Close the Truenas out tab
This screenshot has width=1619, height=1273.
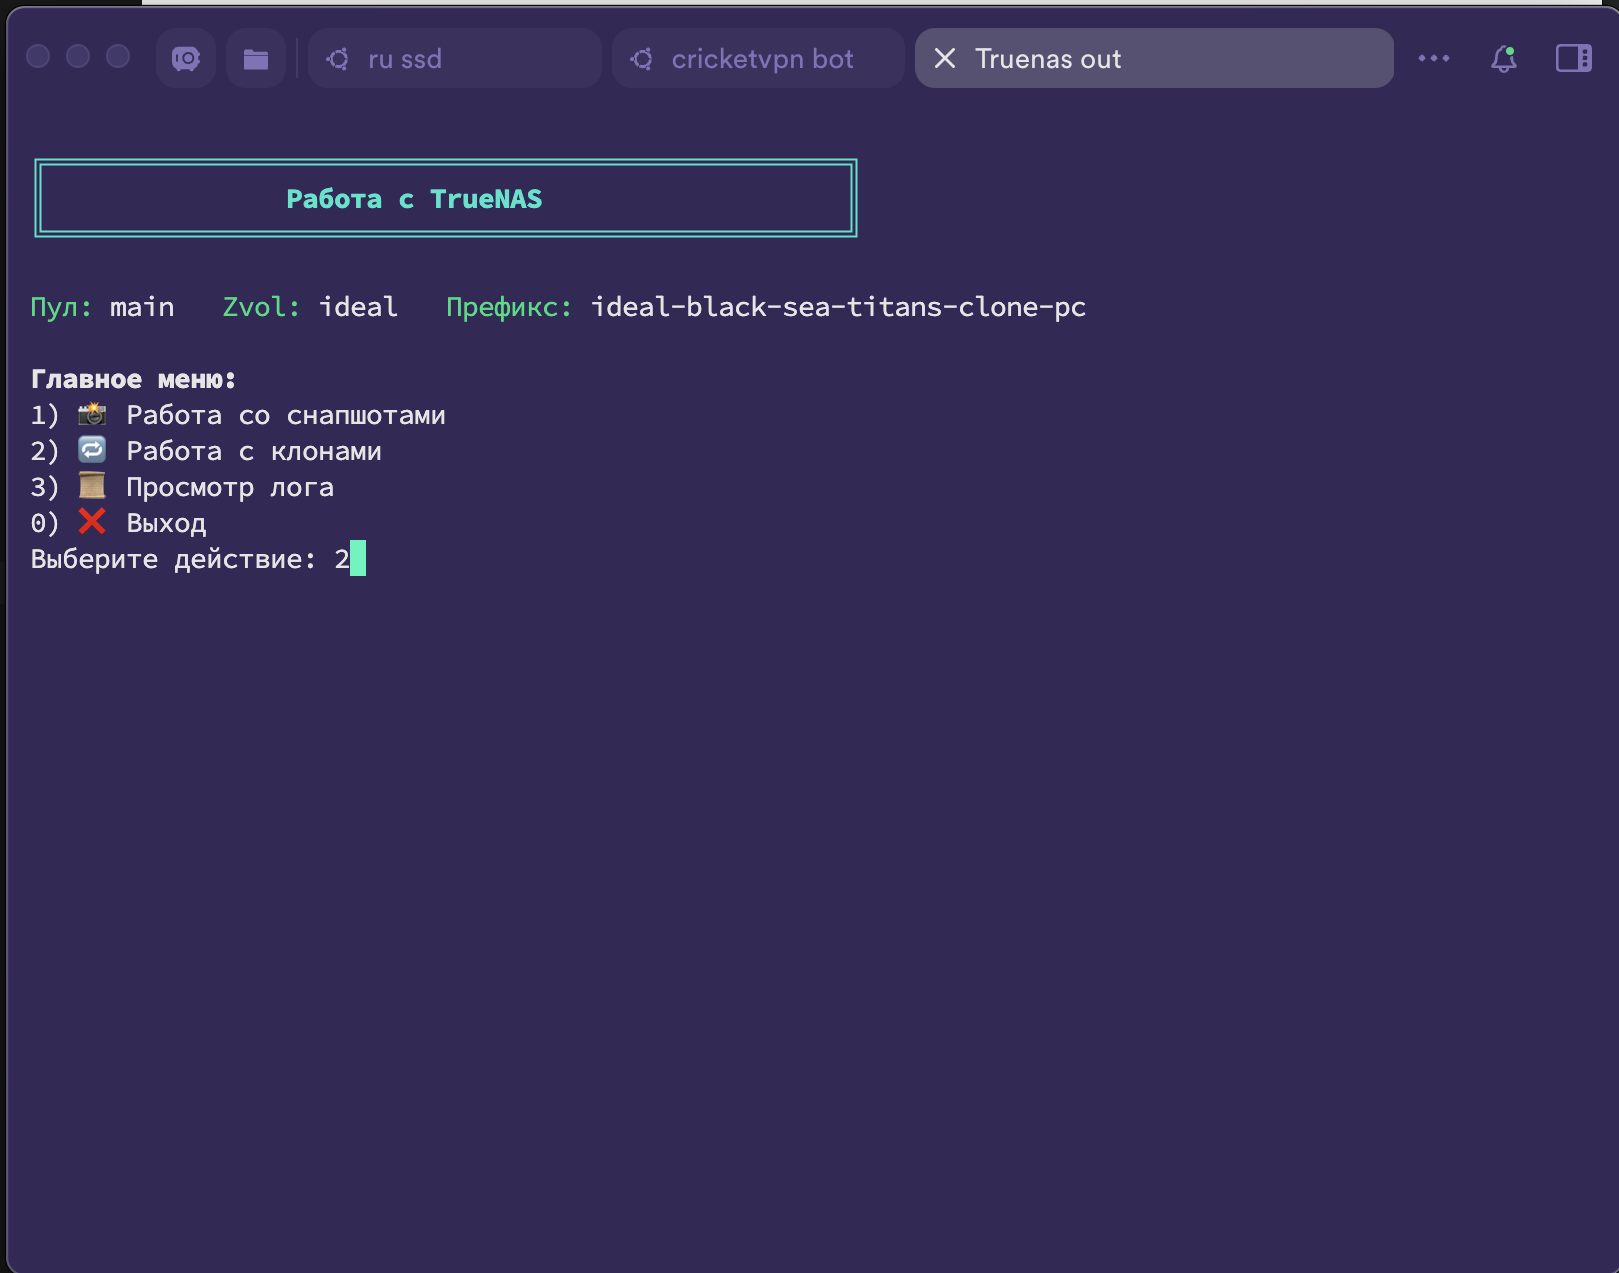coord(945,59)
